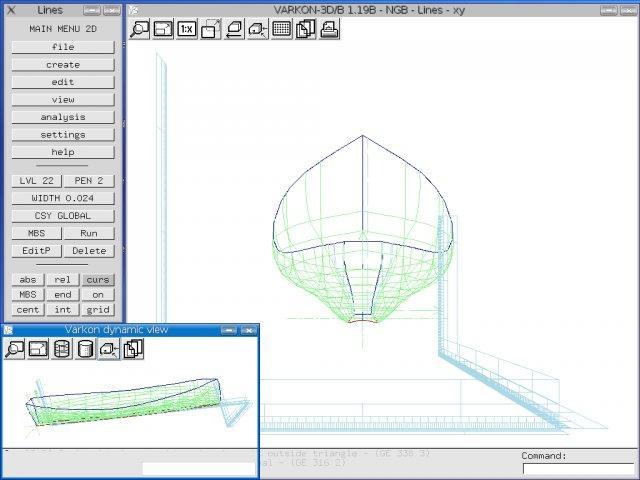
Task: Click the printer icon in main toolbar
Action: click(x=329, y=29)
